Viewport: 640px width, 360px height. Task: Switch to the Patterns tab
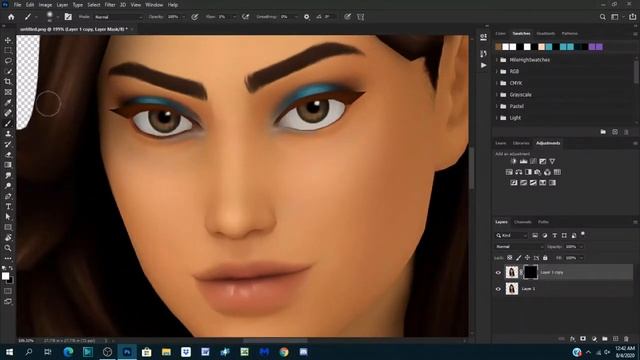(569, 33)
